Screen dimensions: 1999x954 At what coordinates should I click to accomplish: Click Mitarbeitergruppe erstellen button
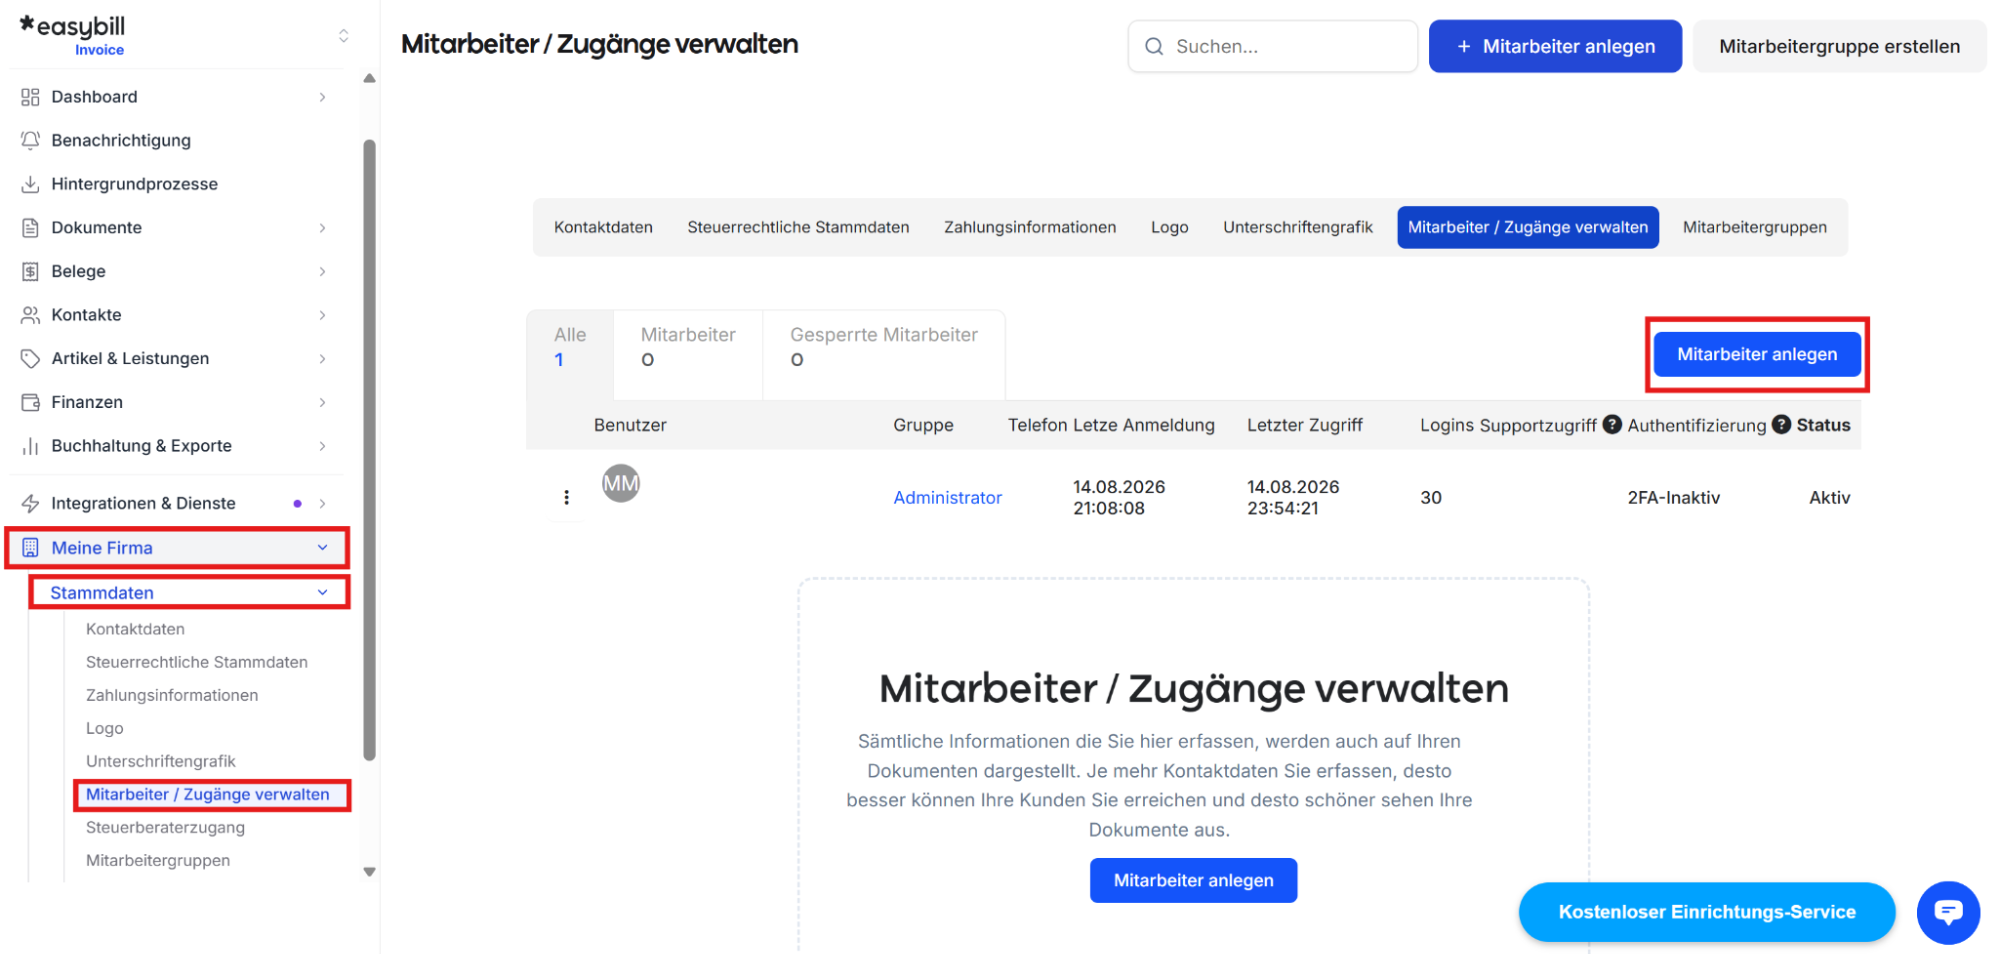click(1838, 46)
